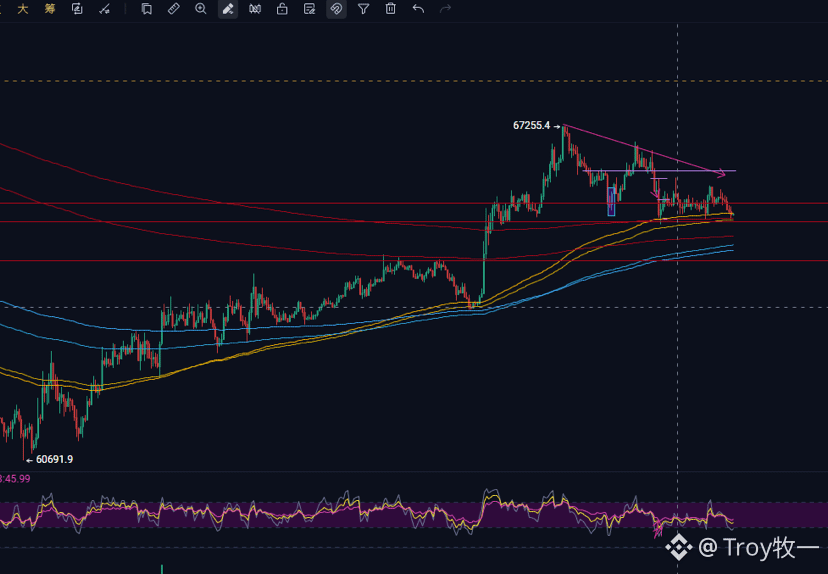828x574 pixels.
Task: Click the 67255.4 high price label
Action: [x=531, y=126]
